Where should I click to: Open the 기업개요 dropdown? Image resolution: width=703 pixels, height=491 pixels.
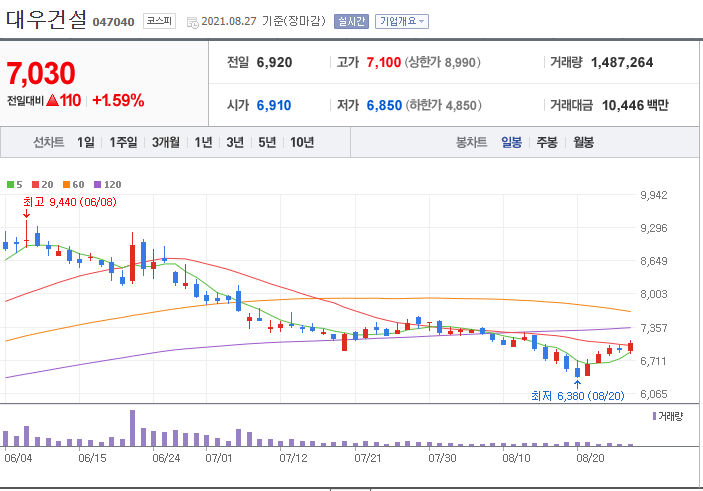(x=402, y=21)
